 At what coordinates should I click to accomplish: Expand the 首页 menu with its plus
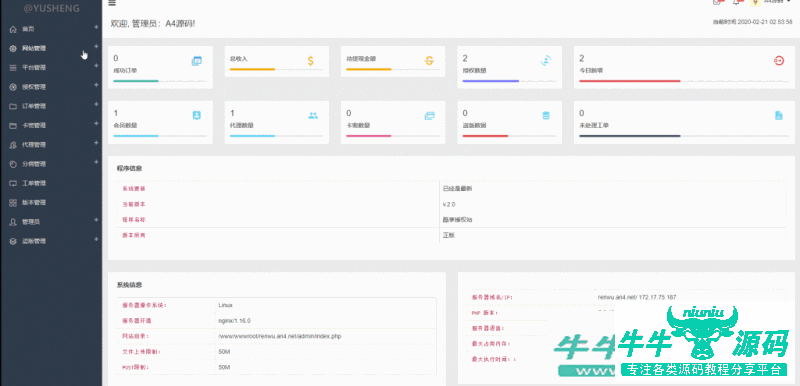point(96,27)
